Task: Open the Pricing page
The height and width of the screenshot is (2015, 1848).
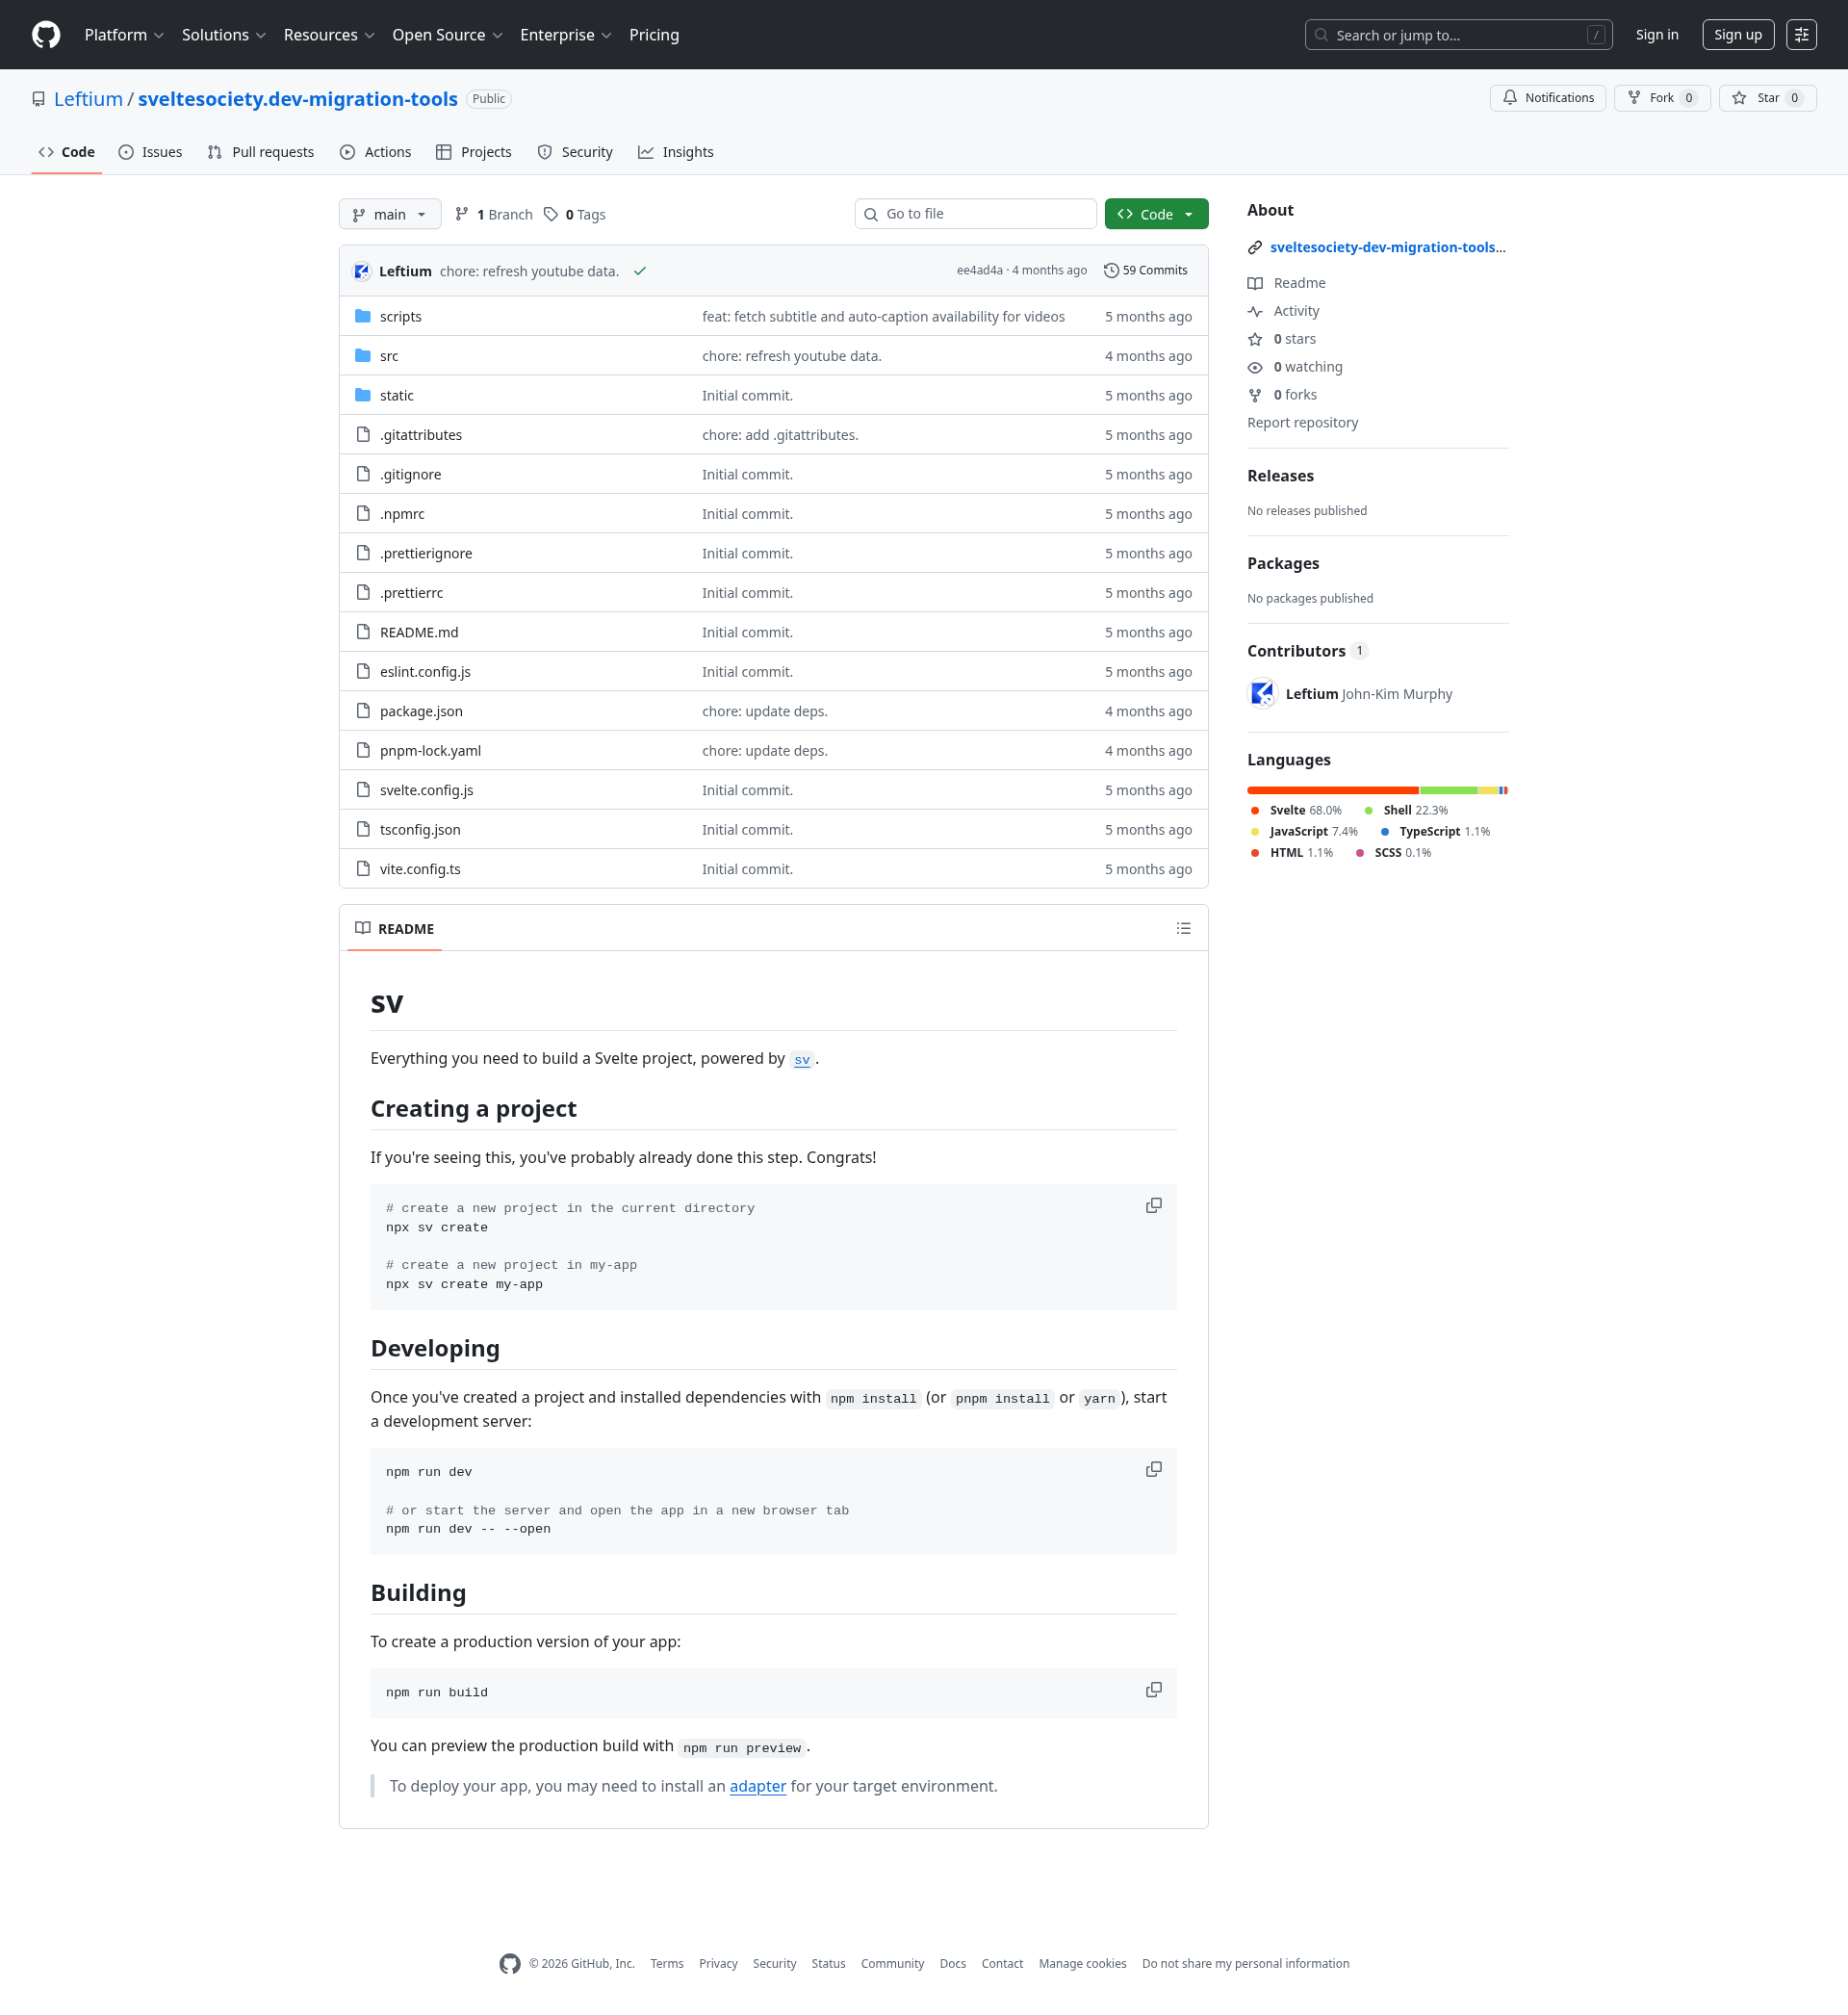Action: [654, 35]
